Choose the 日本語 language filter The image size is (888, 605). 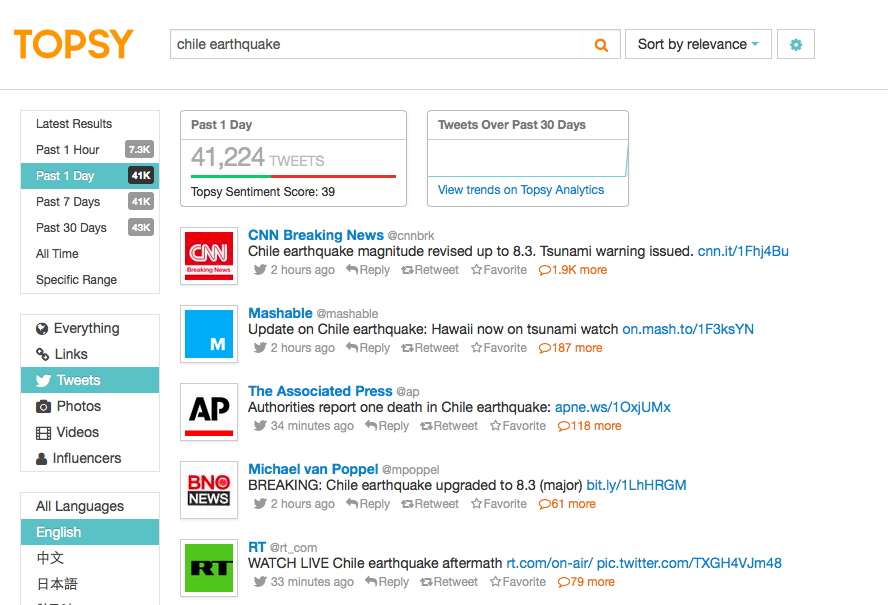coord(90,584)
